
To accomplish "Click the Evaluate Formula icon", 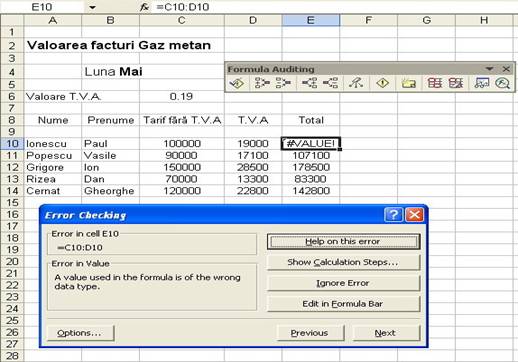I will (502, 83).
